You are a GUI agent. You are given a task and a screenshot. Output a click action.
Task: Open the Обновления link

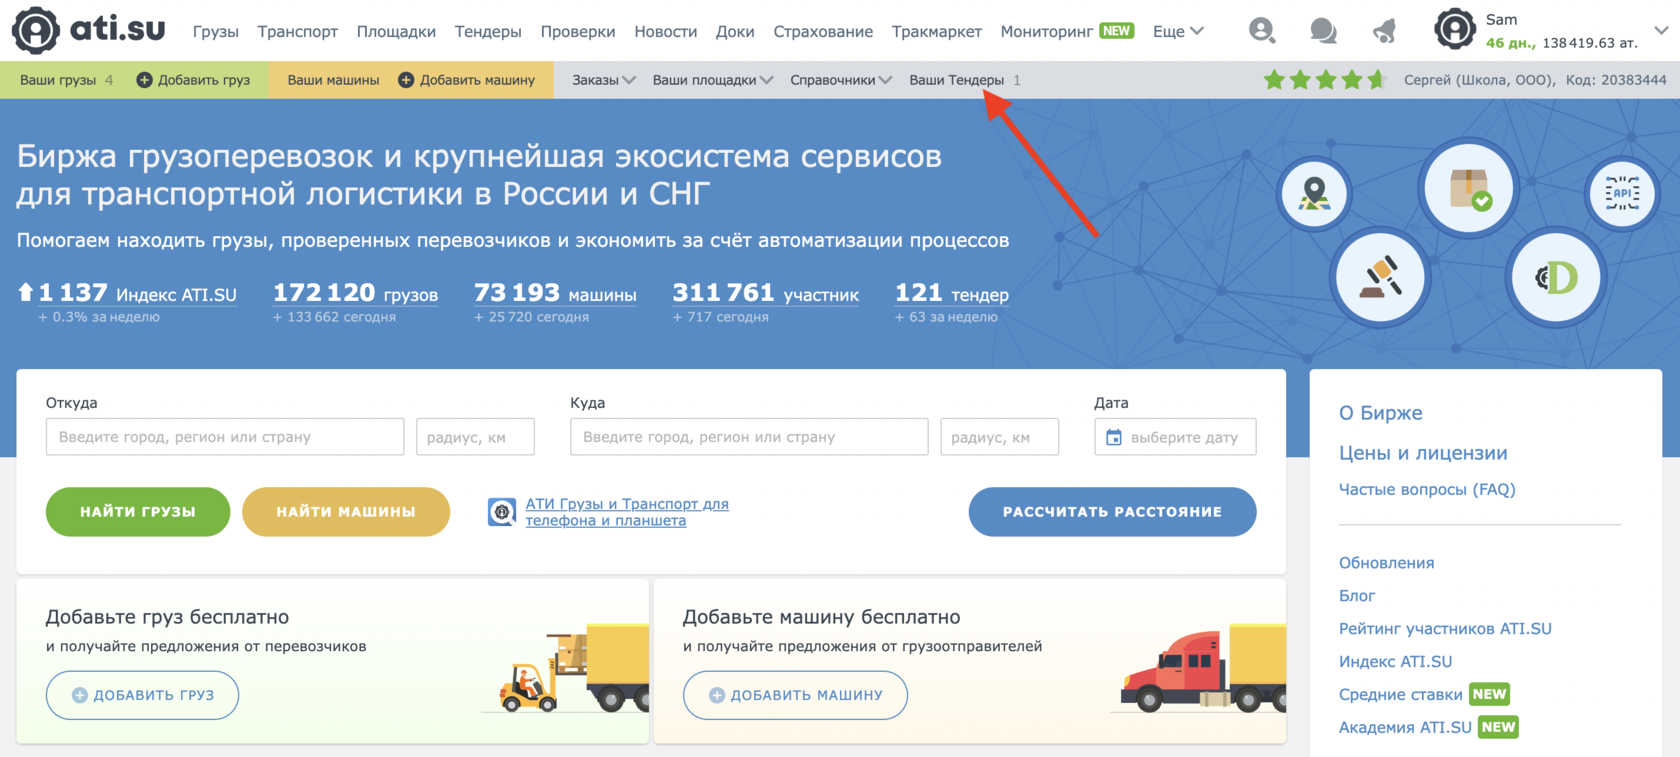(1386, 563)
